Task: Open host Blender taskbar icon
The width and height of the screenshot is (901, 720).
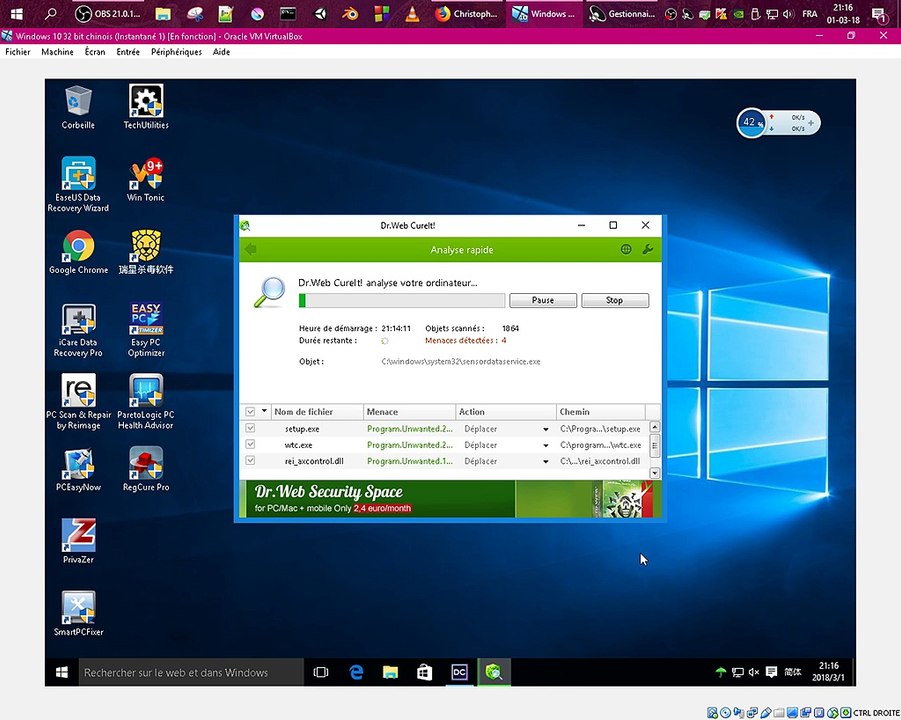Action: 350,14
